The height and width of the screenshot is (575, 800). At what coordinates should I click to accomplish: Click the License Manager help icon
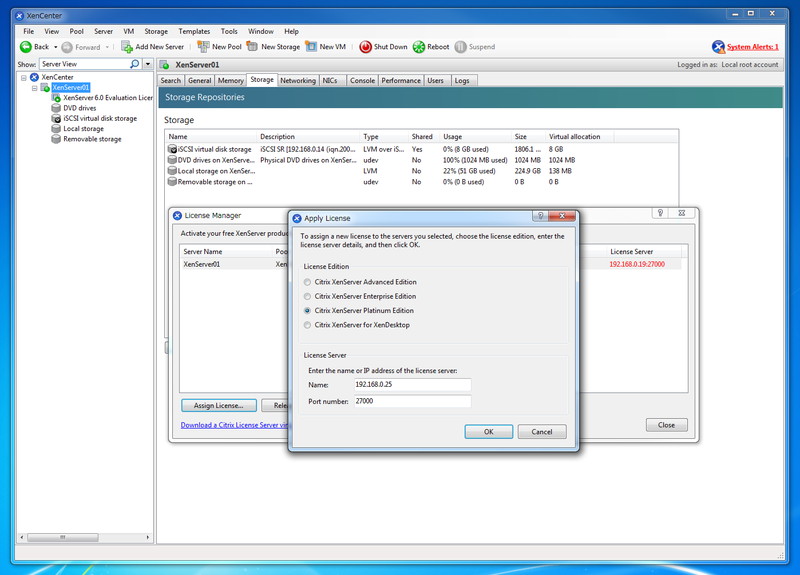pyautogui.click(x=660, y=213)
